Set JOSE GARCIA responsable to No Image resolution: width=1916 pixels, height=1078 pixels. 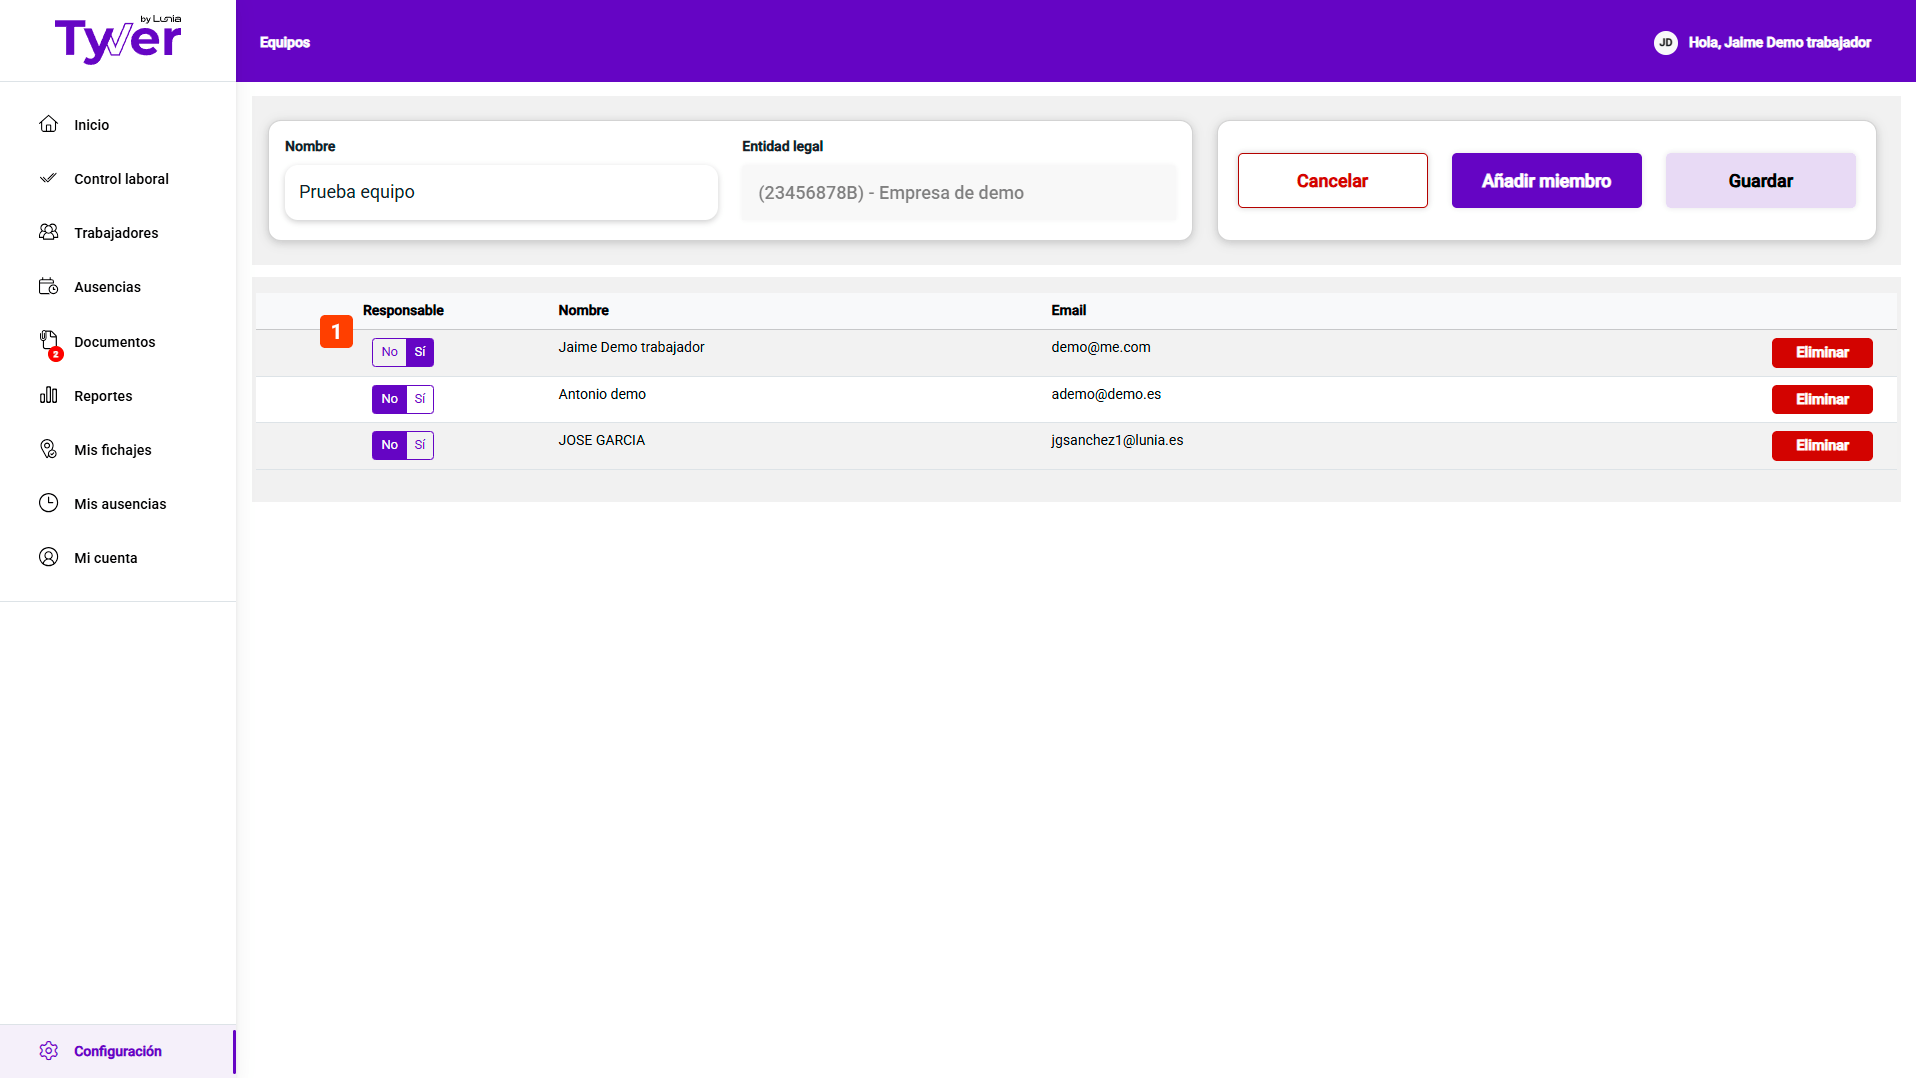[389, 445]
